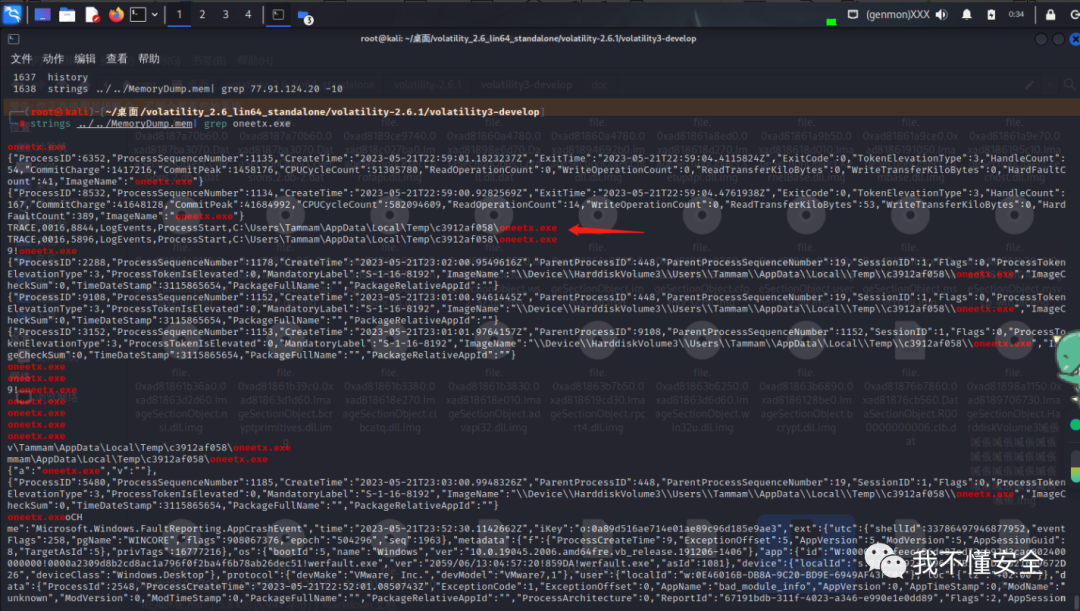Open the 查看 menu
Screen dimensions: 1080x611
(x=116, y=59)
